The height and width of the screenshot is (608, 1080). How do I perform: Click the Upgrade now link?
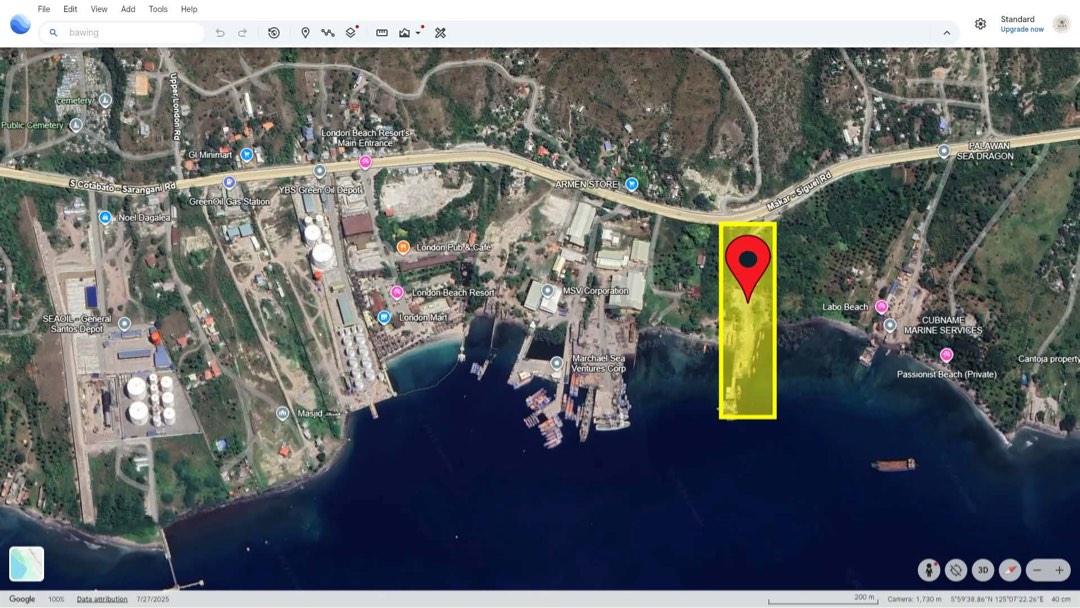click(1021, 30)
